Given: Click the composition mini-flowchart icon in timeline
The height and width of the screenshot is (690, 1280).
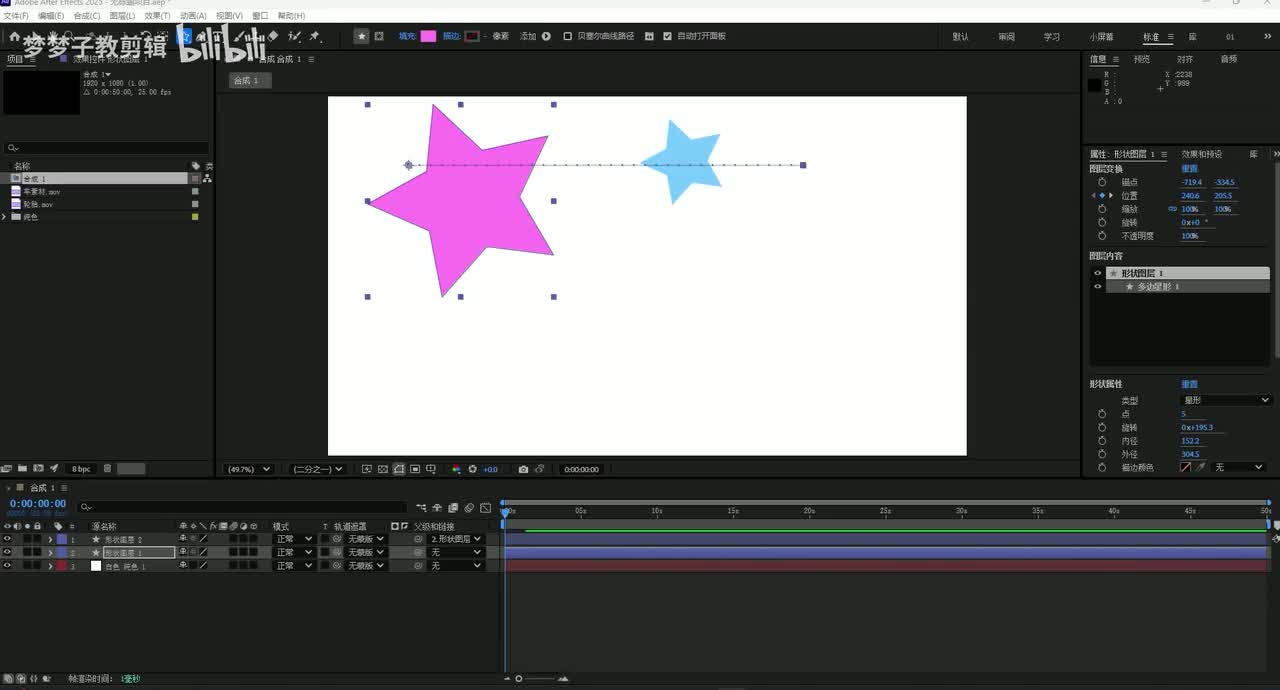Looking at the screenshot, I should (x=421, y=508).
